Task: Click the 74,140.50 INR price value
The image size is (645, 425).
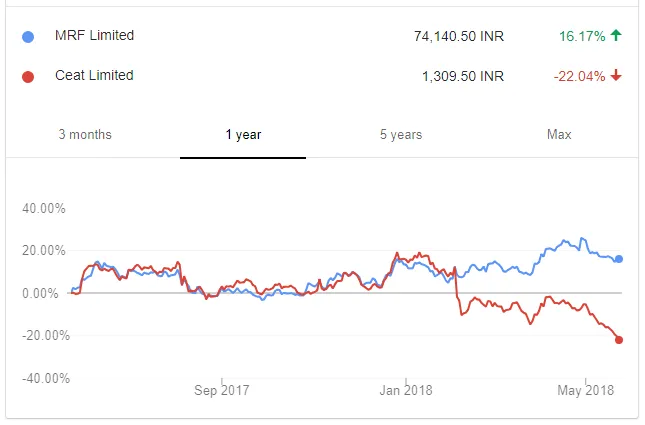Action: pyautogui.click(x=459, y=36)
